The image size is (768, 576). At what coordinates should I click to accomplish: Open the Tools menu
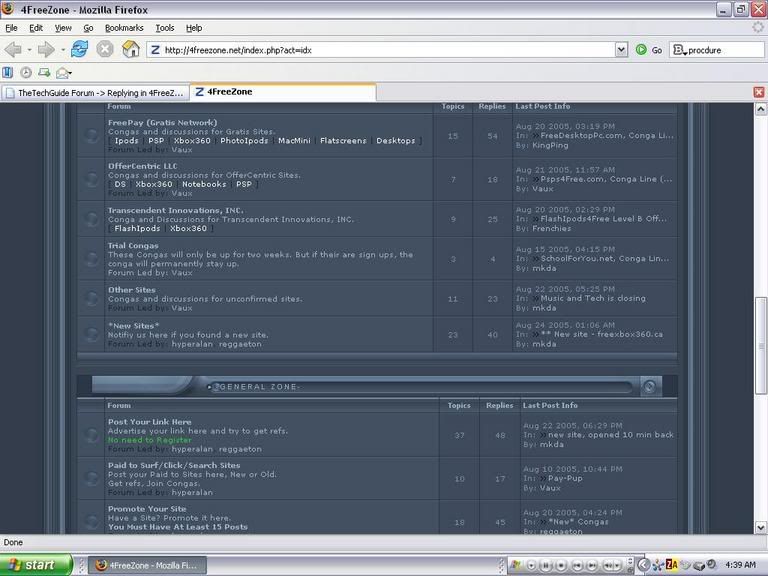click(165, 28)
